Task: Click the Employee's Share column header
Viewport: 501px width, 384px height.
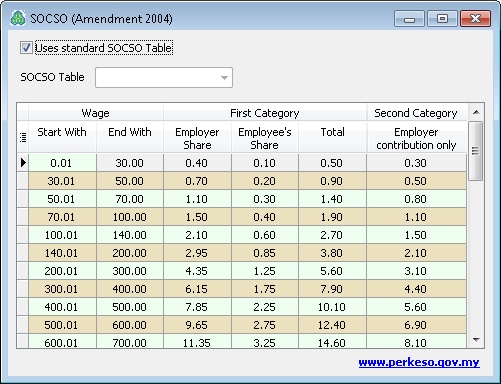Action: click(265, 137)
